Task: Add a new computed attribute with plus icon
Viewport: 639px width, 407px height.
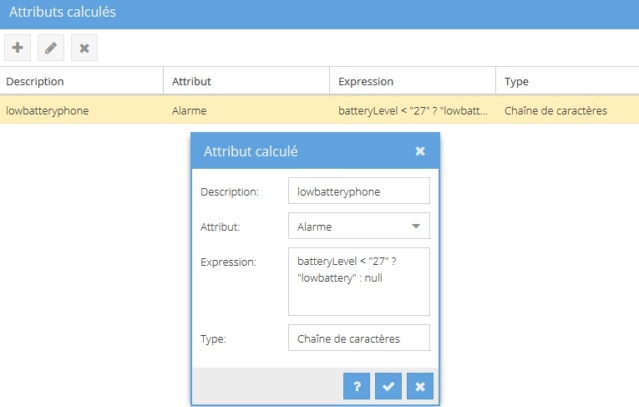Action: [18, 48]
